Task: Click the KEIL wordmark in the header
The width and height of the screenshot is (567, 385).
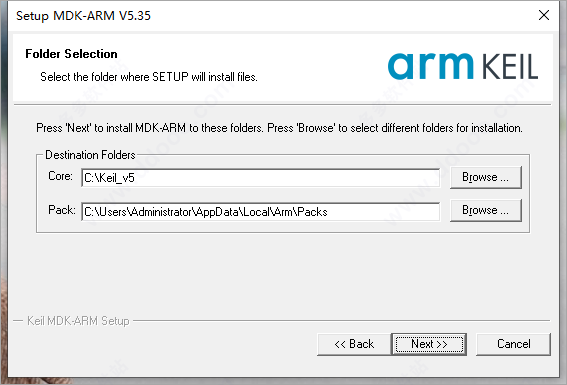Action: pyautogui.click(x=511, y=67)
